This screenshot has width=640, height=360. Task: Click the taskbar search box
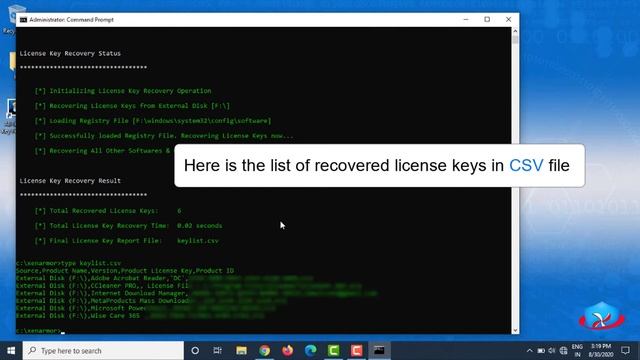[x=103, y=351]
